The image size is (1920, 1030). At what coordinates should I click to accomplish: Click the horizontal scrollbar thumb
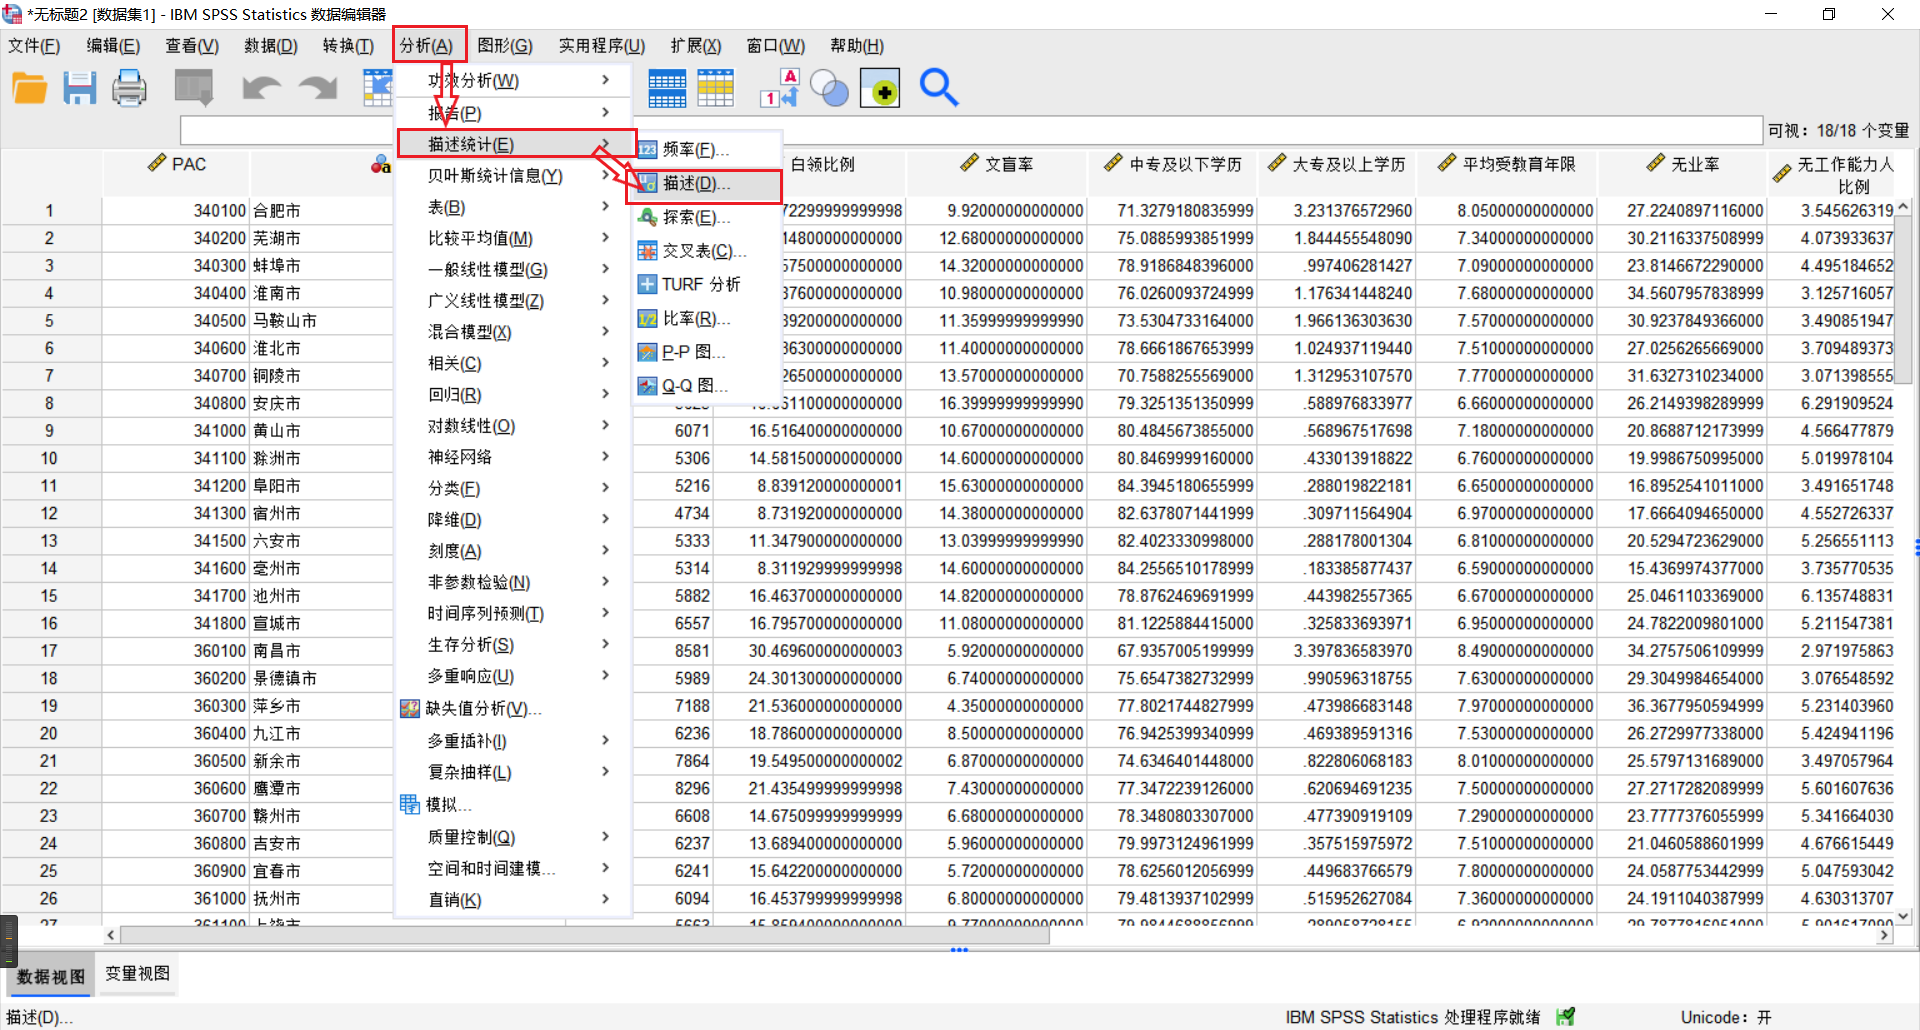(585, 935)
